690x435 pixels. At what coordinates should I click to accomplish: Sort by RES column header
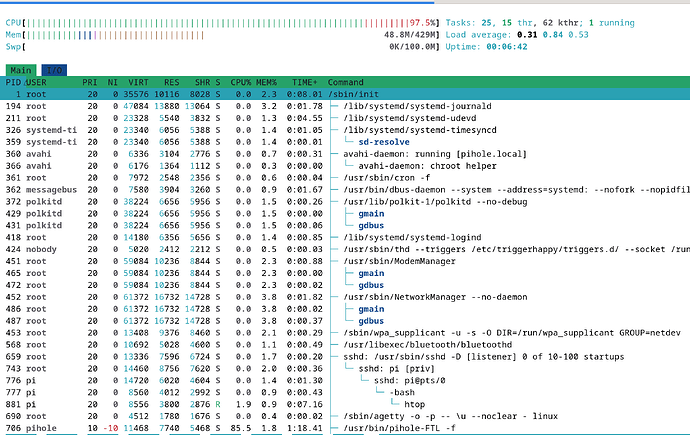pyautogui.click(x=172, y=82)
